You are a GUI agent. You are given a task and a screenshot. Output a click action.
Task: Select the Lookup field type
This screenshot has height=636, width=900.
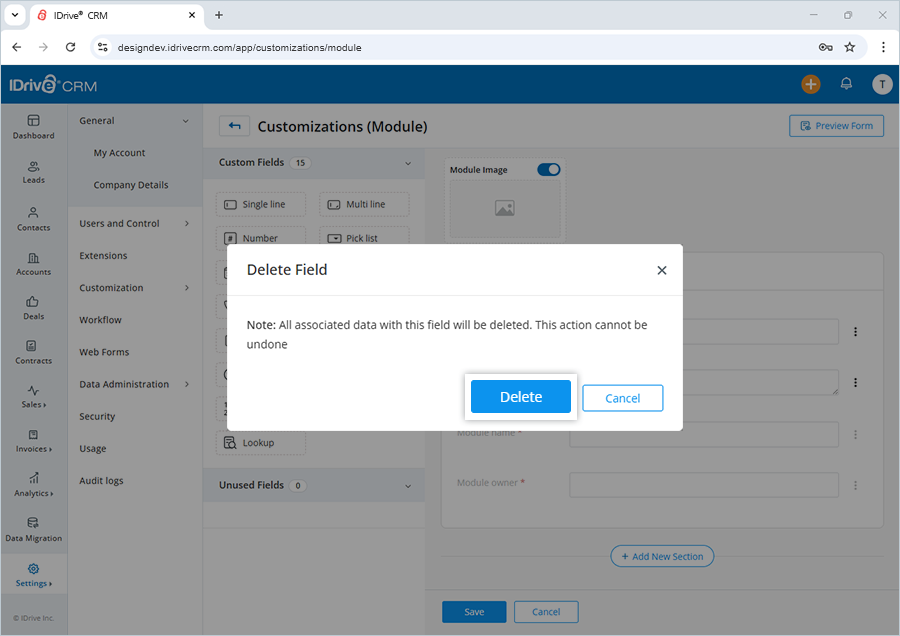click(x=260, y=442)
